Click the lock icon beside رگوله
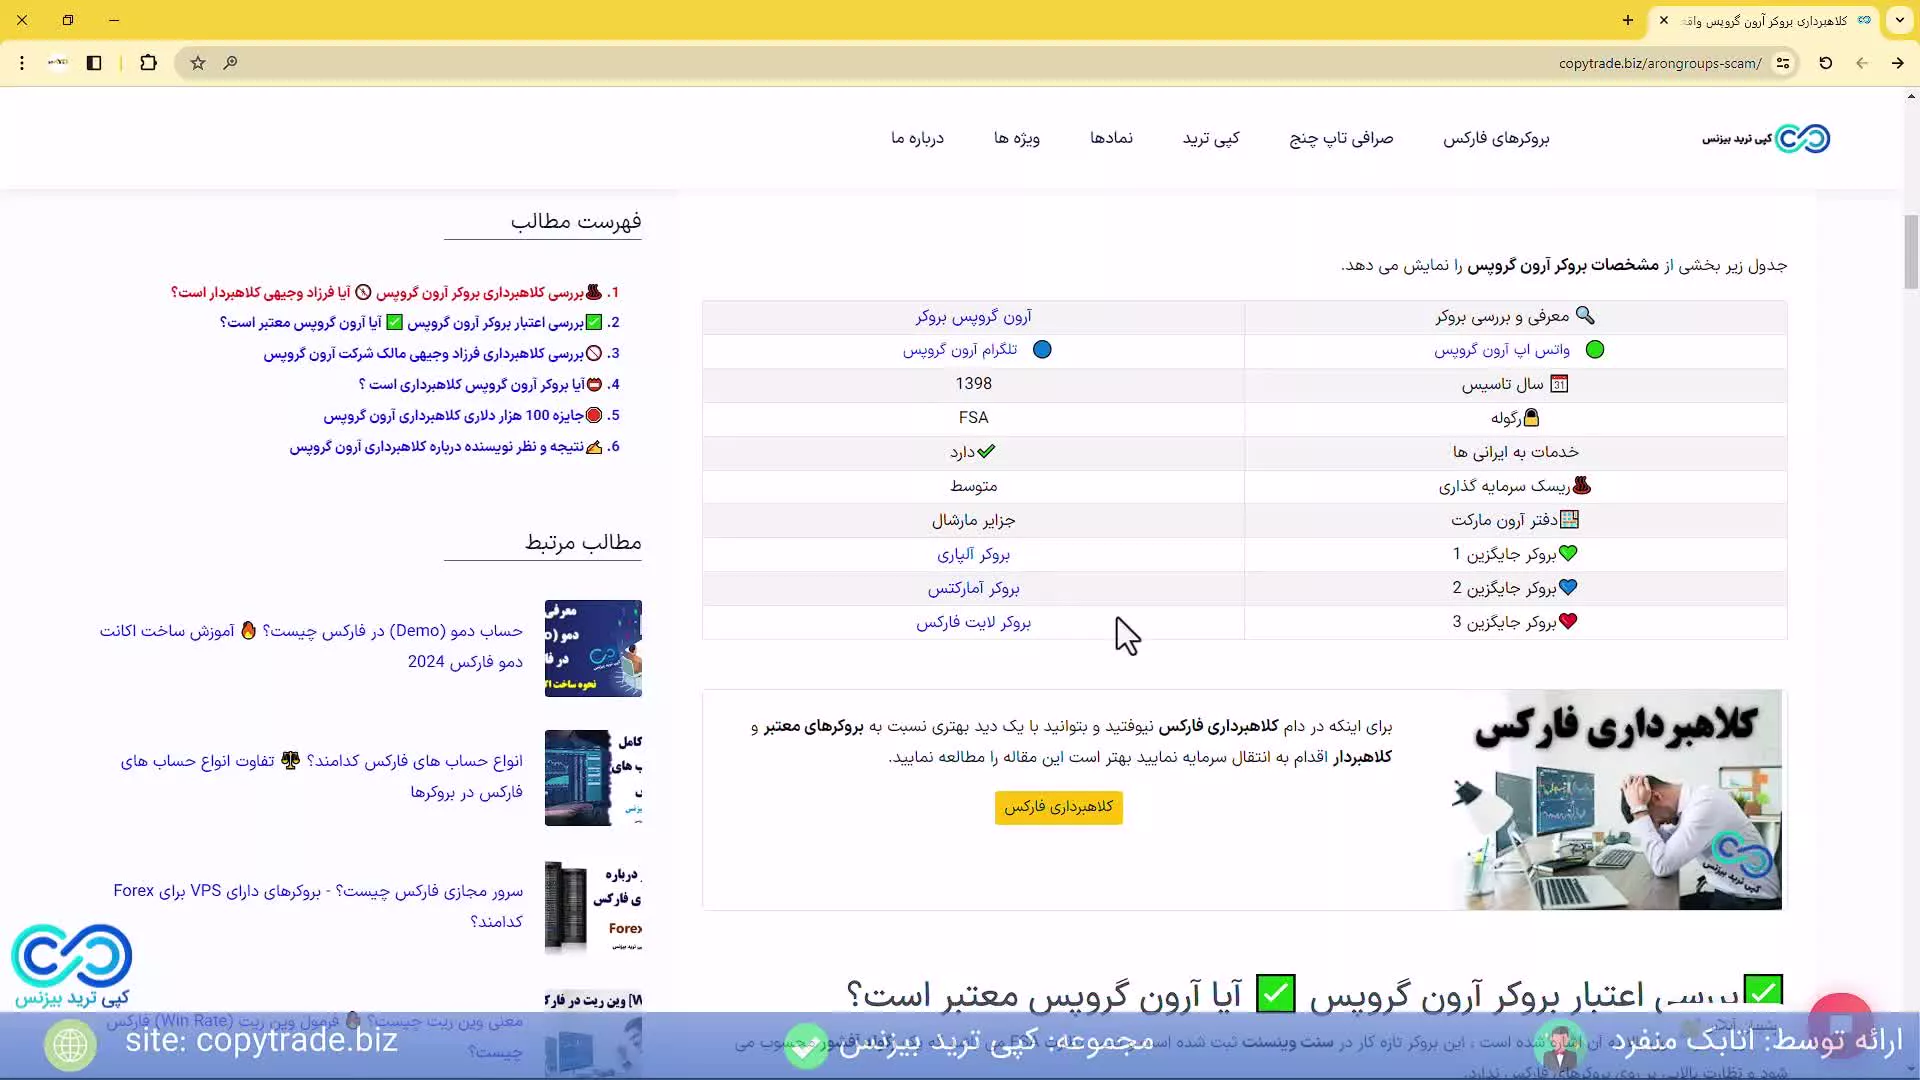Image resolution: width=1920 pixels, height=1080 pixels. [x=1531, y=418]
